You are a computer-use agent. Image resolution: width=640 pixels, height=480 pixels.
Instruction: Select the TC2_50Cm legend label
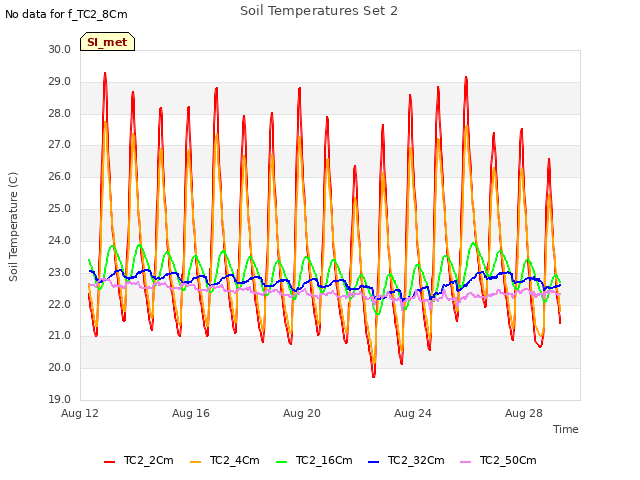(508, 460)
